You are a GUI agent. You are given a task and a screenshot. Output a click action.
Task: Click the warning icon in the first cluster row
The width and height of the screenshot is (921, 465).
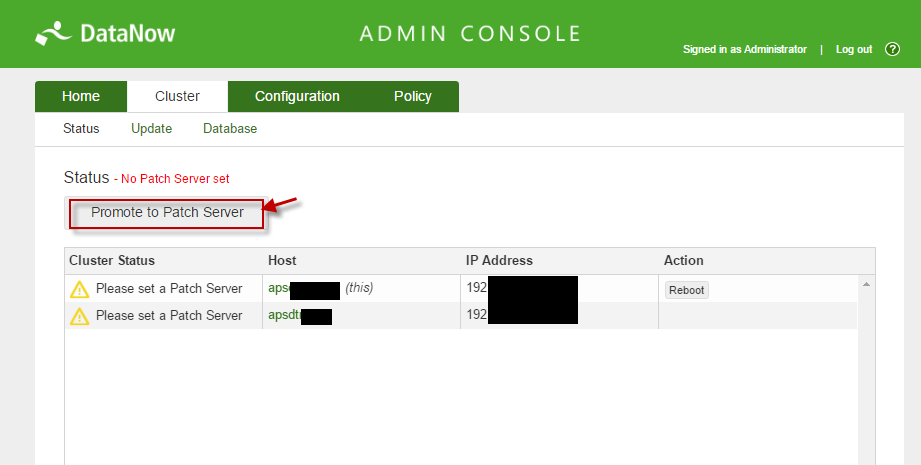pos(79,289)
